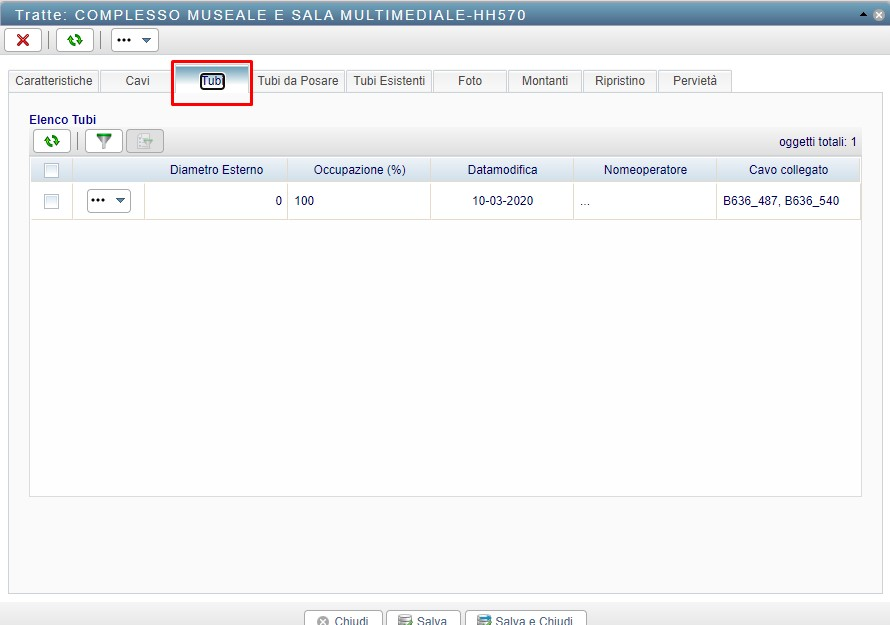Select the Tubi Esistenti tab

389,81
